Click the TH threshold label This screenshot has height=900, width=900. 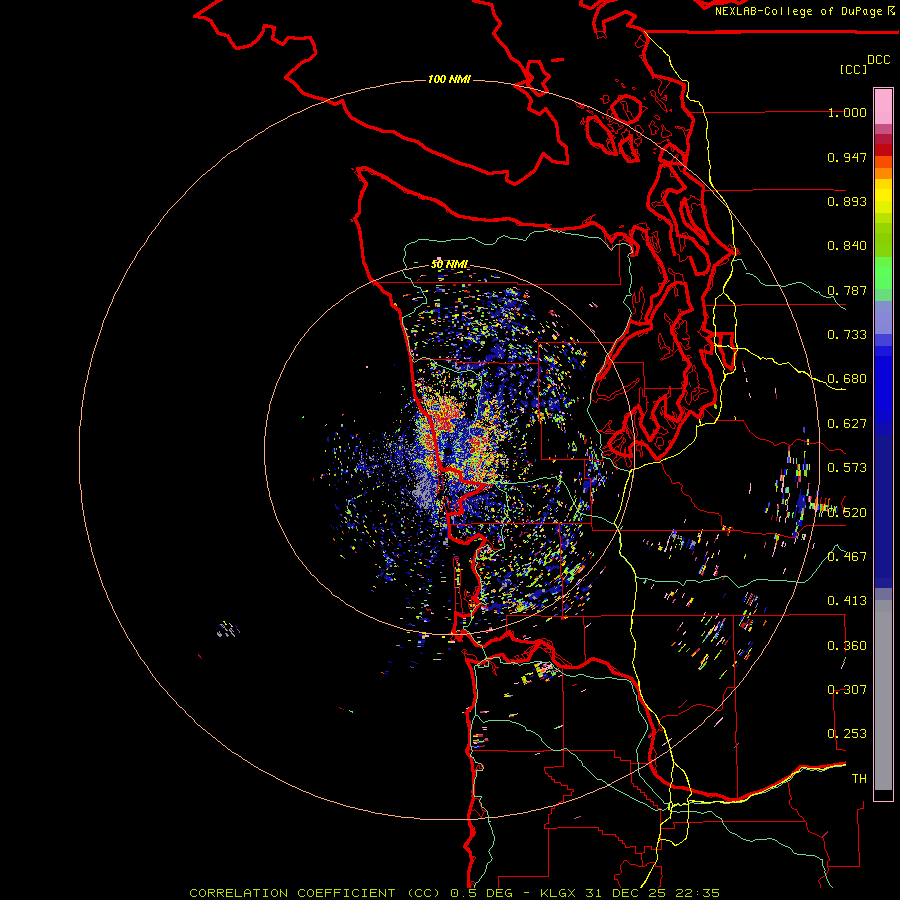pyautogui.click(x=859, y=778)
